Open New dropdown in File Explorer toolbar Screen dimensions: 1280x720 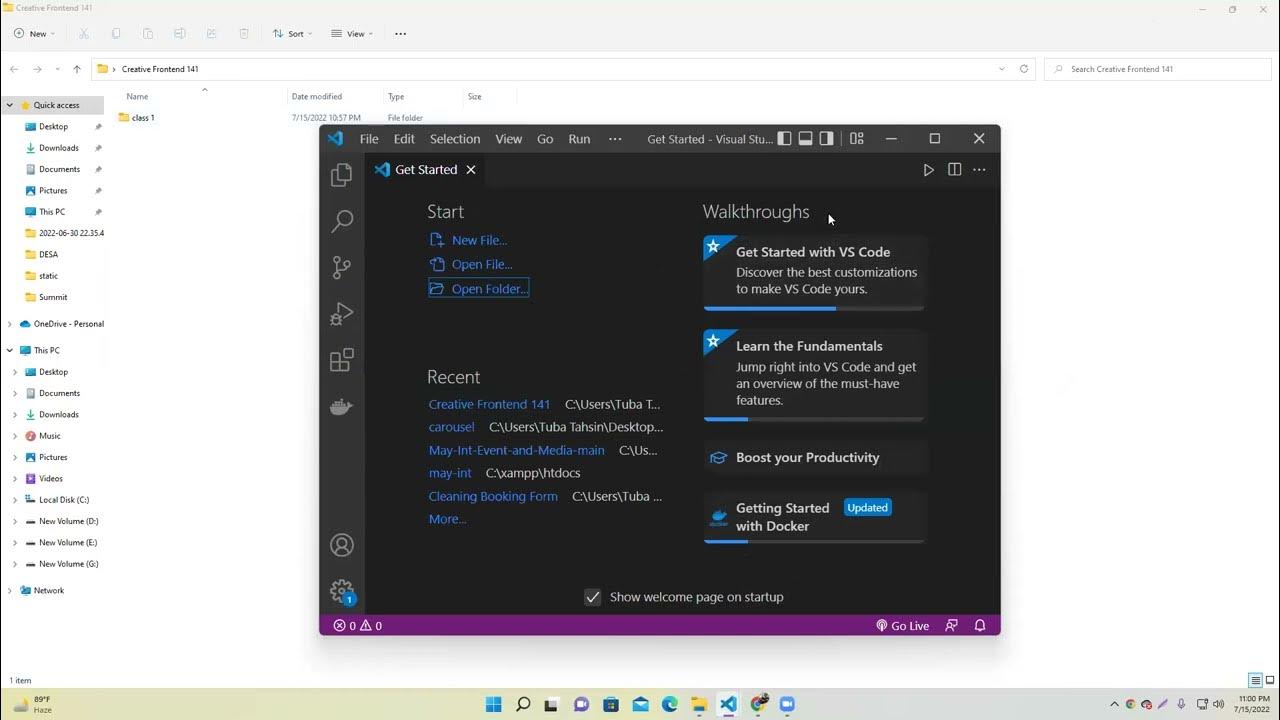(x=34, y=34)
